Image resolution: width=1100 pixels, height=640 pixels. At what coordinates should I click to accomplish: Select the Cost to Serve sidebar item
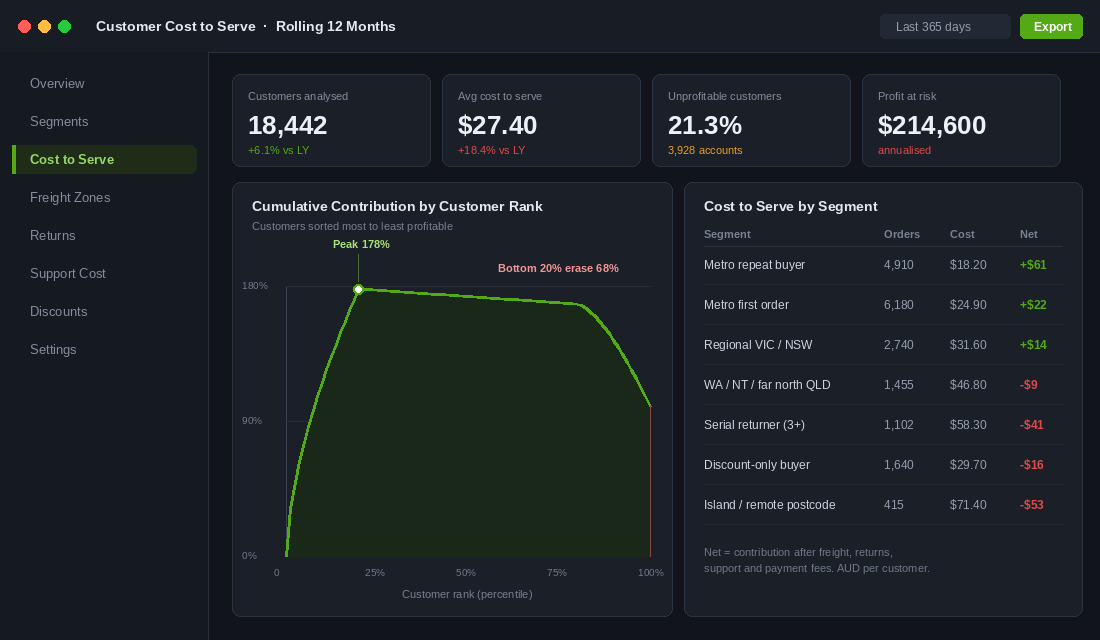105,159
